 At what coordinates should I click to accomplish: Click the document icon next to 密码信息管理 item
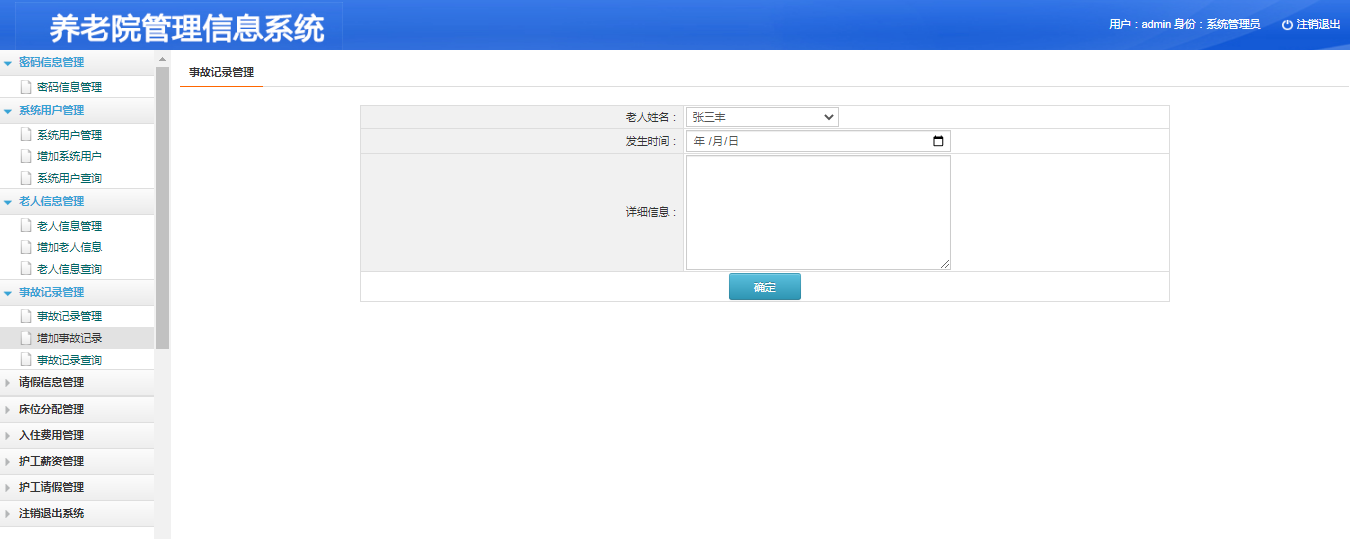(x=26, y=87)
